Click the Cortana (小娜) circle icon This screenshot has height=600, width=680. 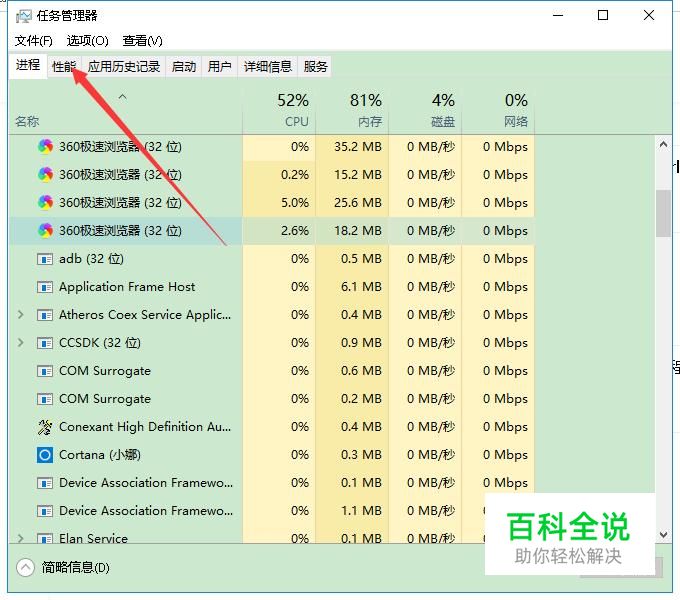point(45,455)
